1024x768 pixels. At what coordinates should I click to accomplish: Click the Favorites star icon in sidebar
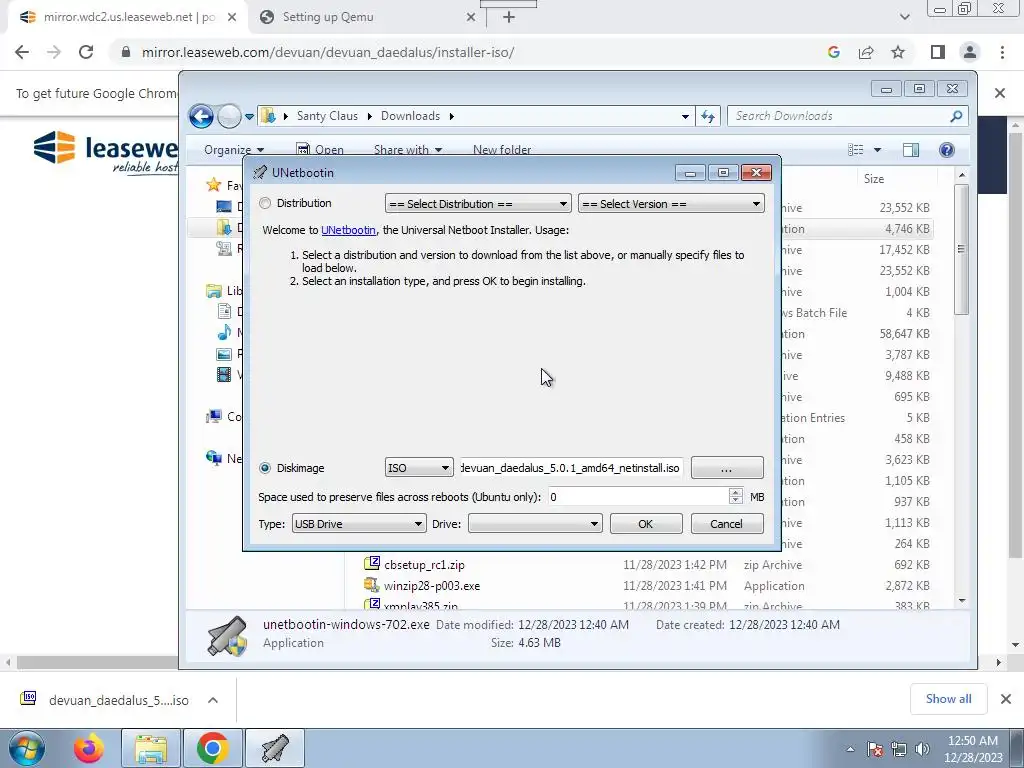click(x=214, y=185)
